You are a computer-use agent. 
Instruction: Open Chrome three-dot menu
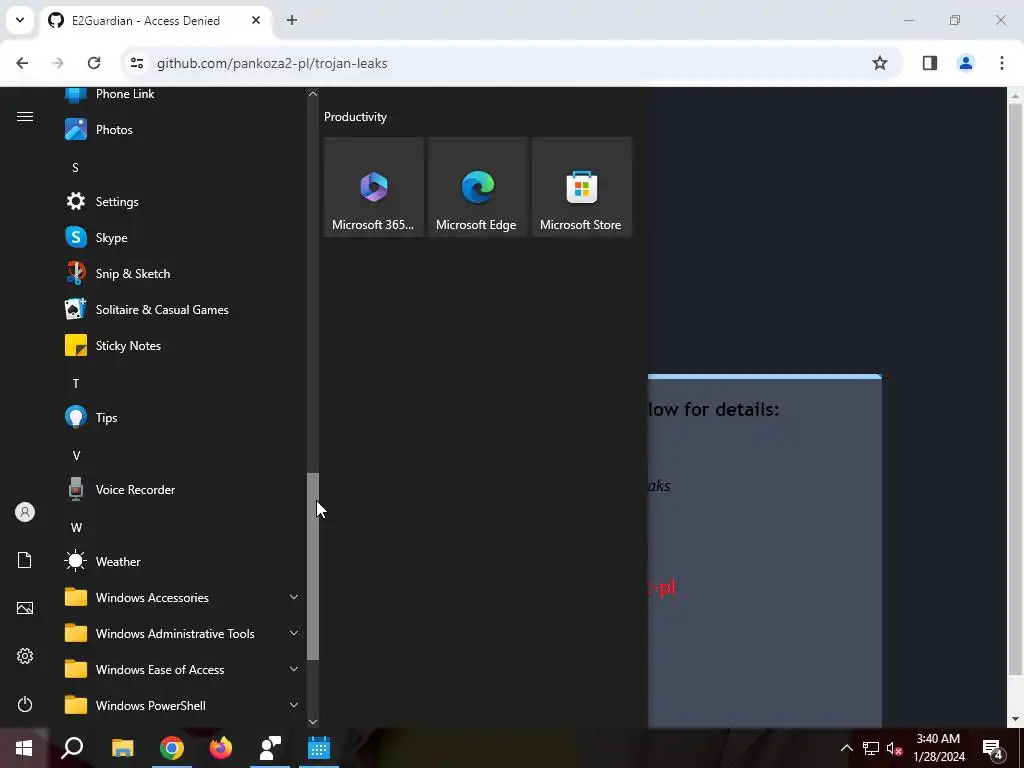click(x=1002, y=63)
